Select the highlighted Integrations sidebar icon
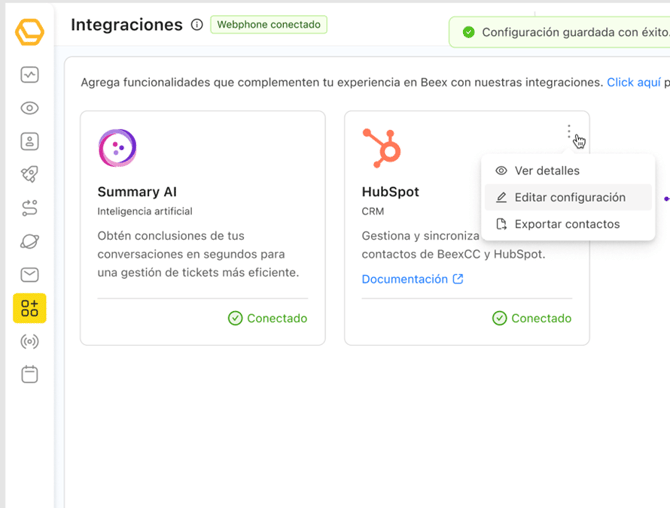 click(x=30, y=309)
